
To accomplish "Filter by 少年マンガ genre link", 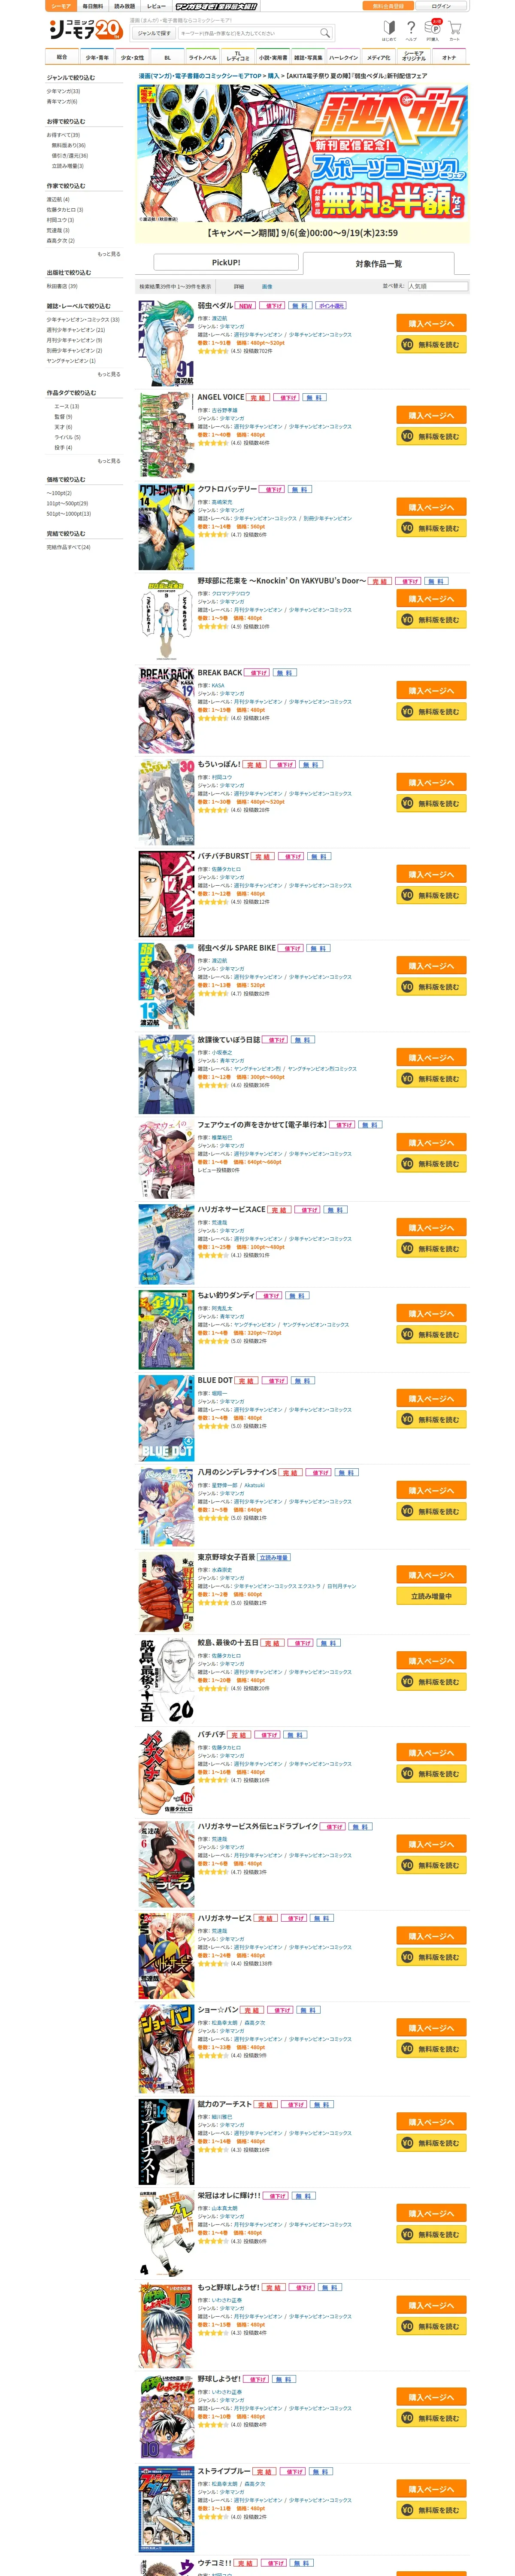I will (x=63, y=91).
